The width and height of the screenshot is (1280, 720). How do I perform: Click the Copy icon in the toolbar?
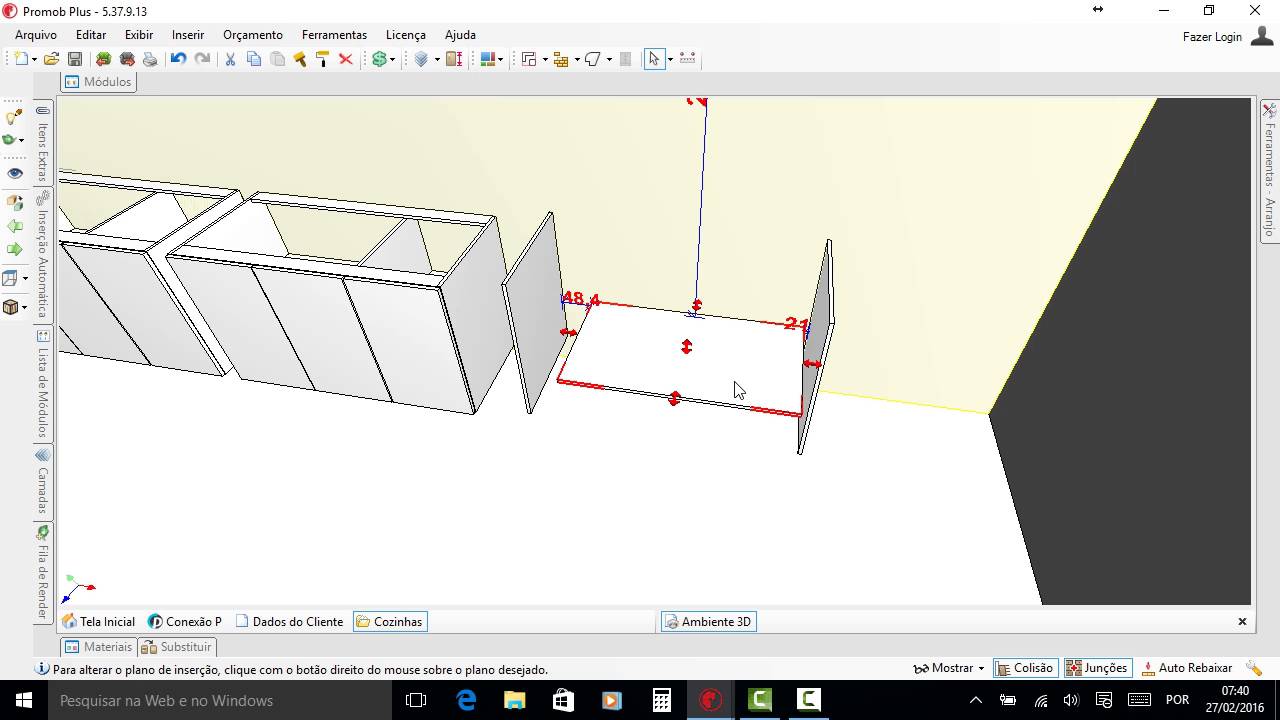[x=254, y=59]
